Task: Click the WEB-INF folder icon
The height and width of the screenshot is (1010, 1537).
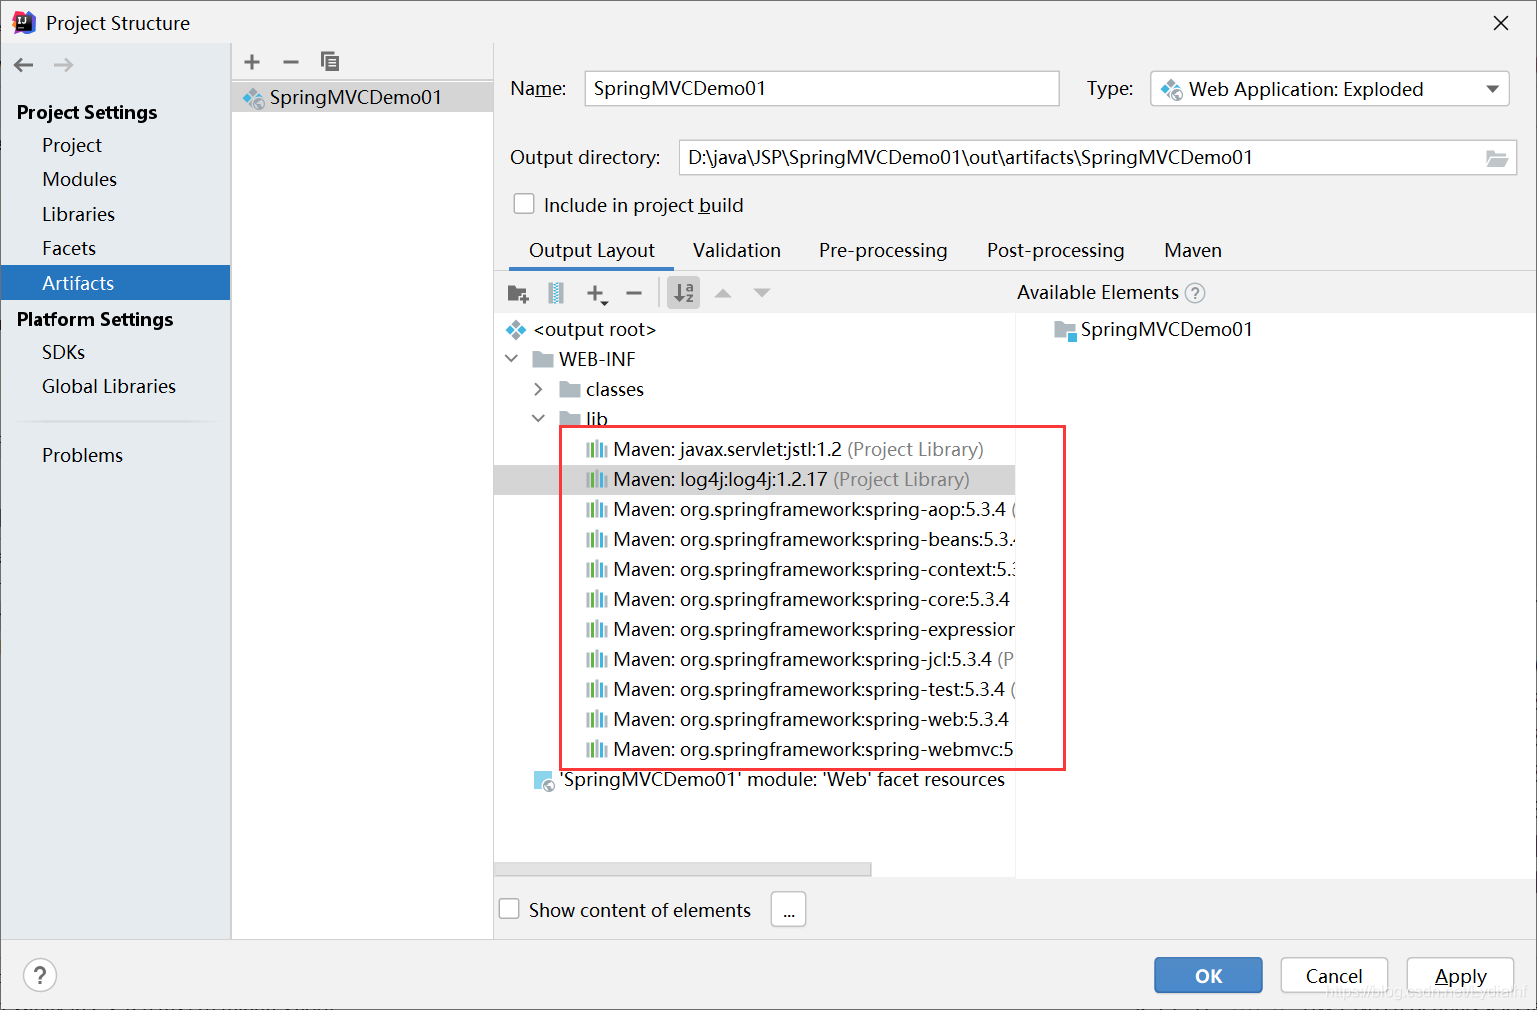Action: [543, 359]
